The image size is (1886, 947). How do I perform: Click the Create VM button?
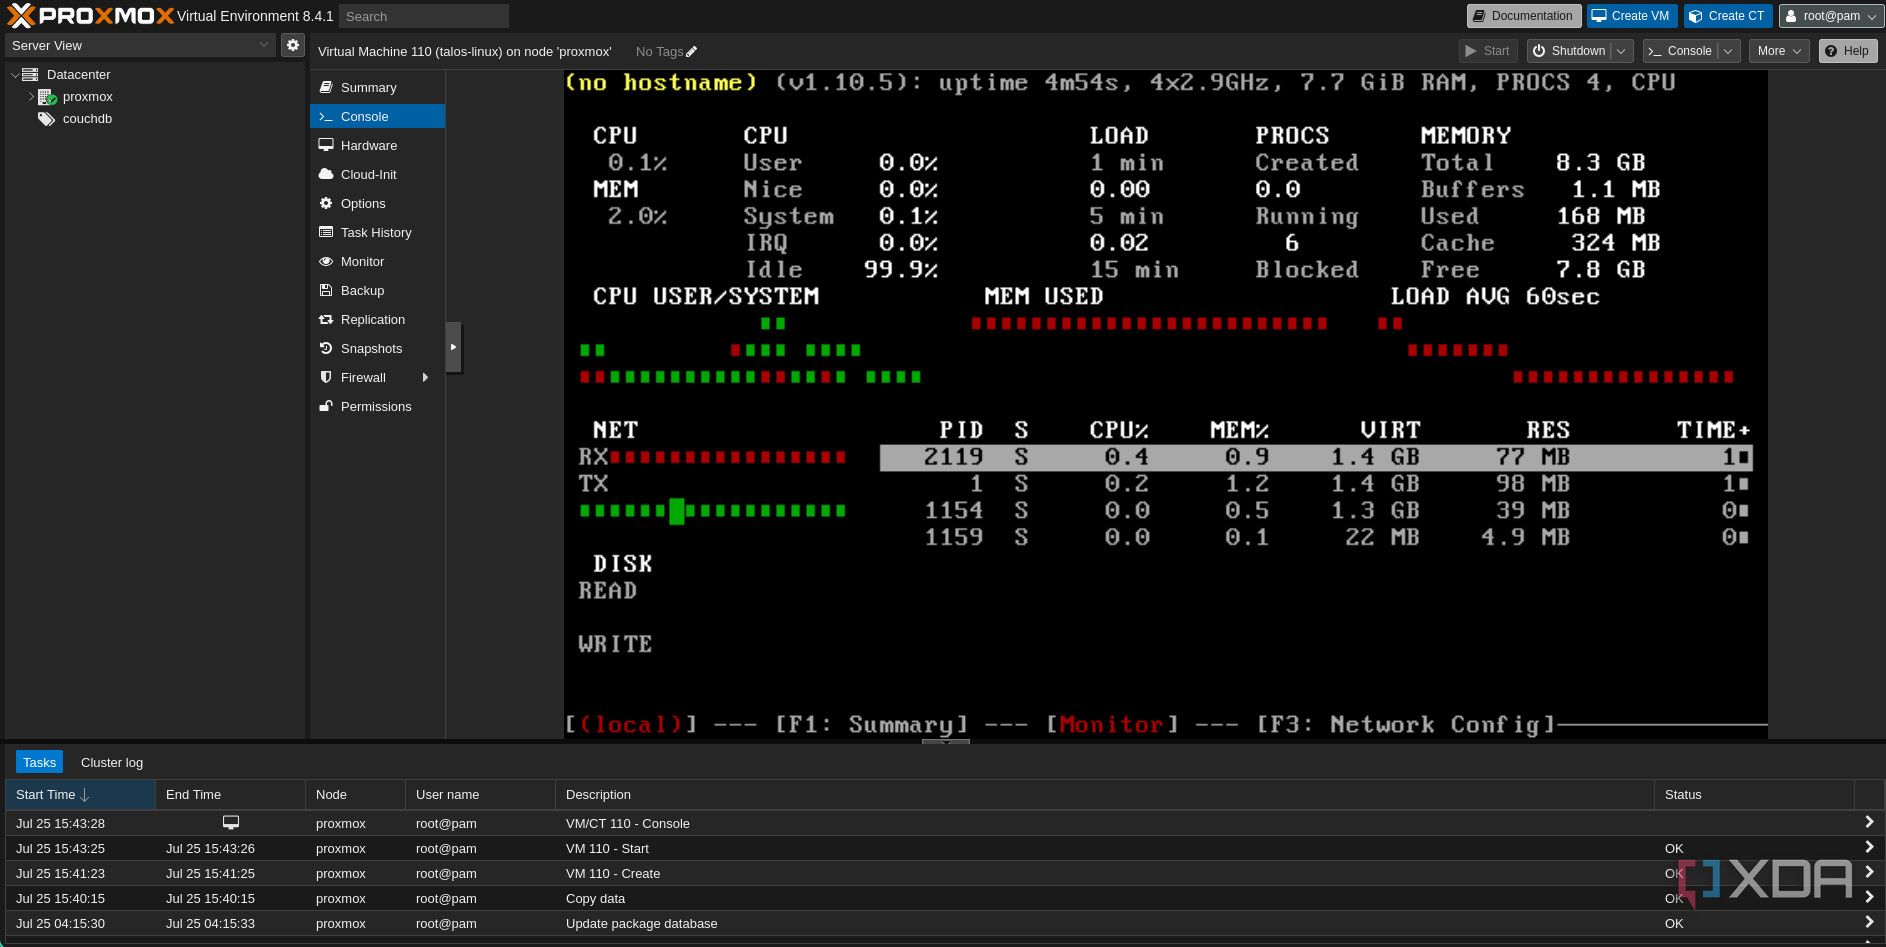click(1630, 16)
